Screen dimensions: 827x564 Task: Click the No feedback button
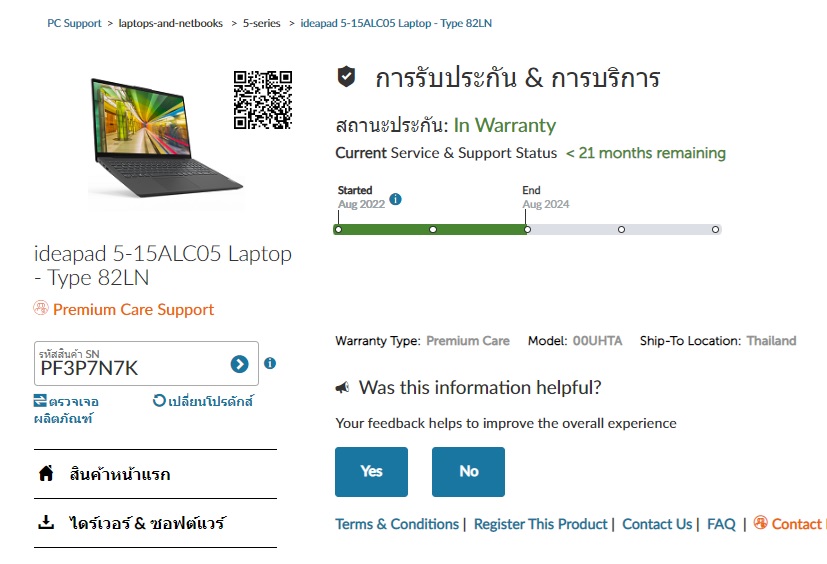click(x=468, y=472)
